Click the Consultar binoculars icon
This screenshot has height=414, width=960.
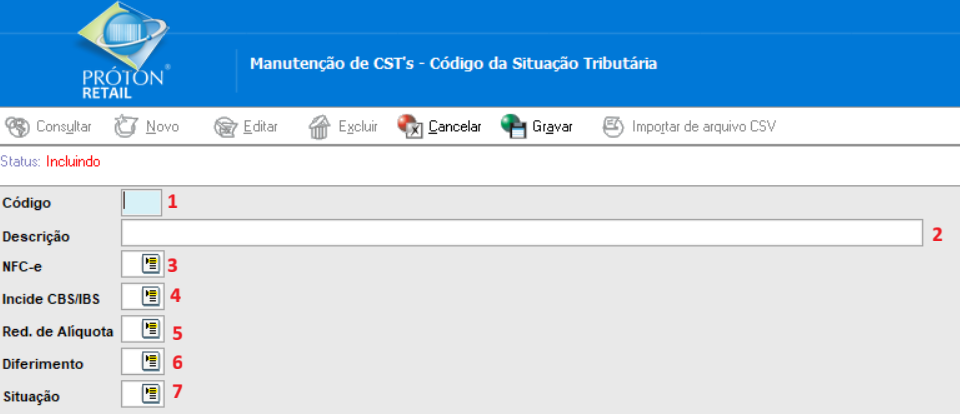18,127
